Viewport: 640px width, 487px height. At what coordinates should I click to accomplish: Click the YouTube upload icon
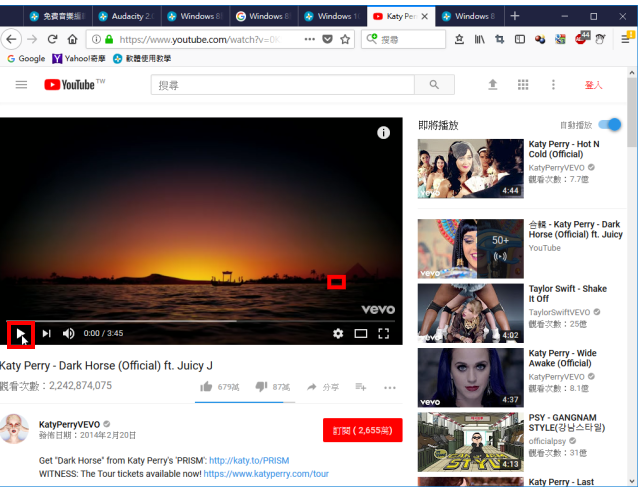[493, 85]
